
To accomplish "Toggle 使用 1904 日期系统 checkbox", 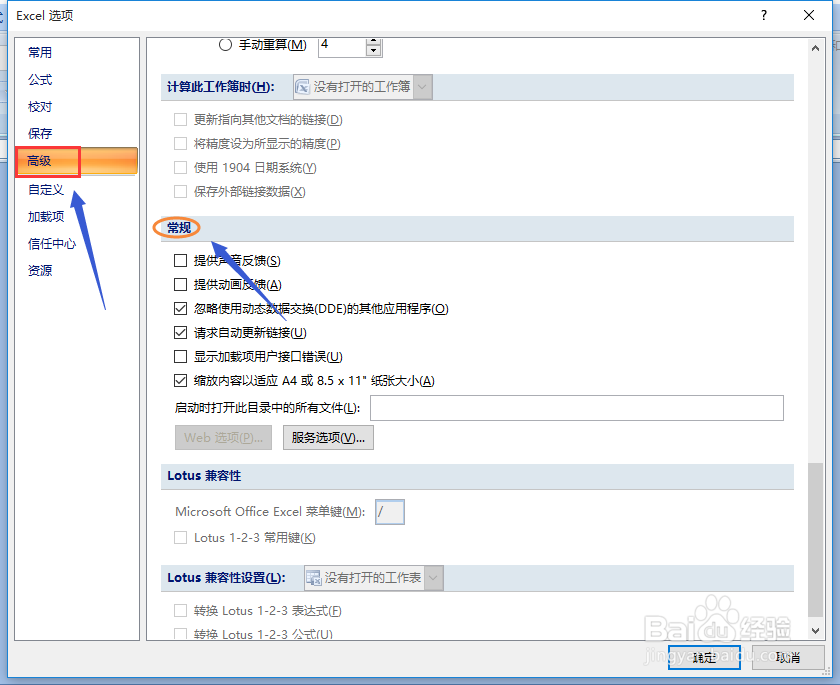I will tap(181, 168).
